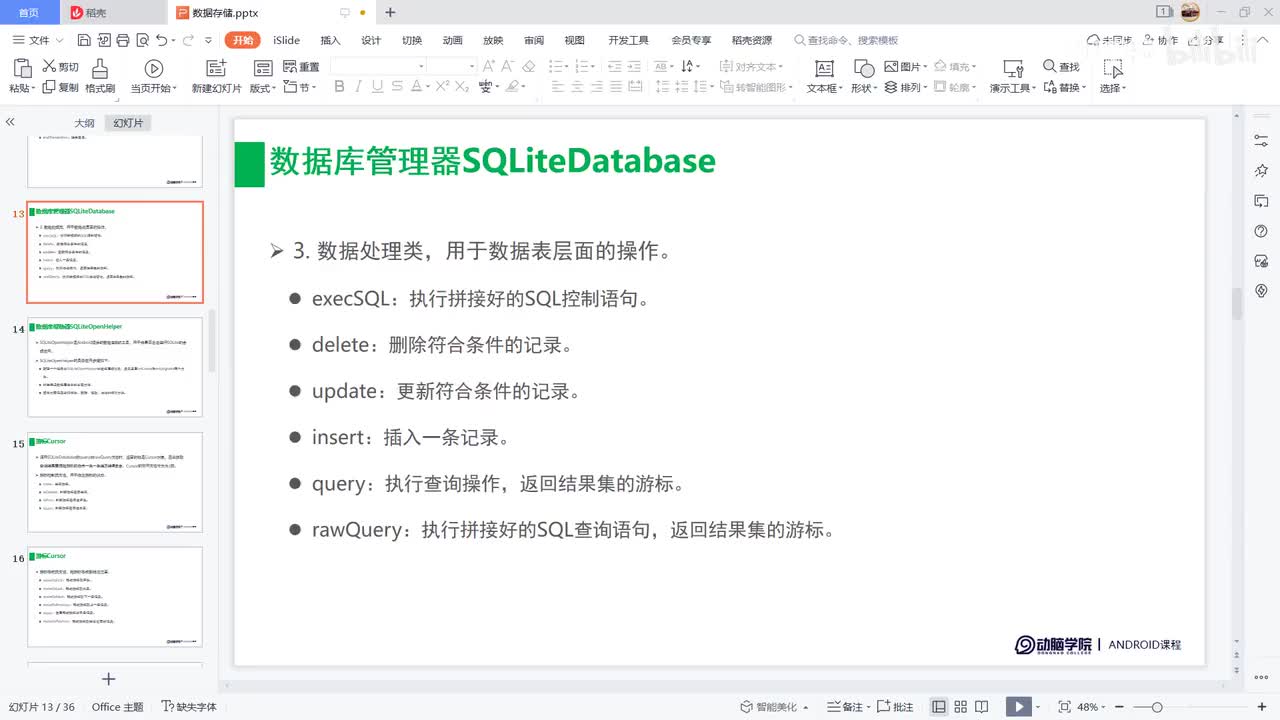Toggle Superscript formatting

(x=442, y=87)
